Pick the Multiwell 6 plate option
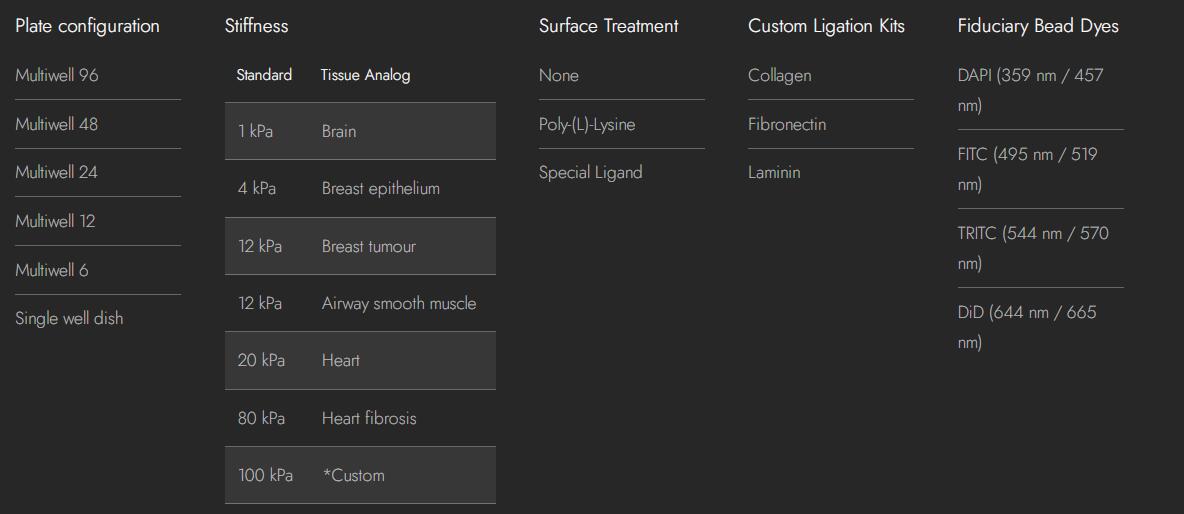Image resolution: width=1184 pixels, height=514 pixels. pos(52,271)
